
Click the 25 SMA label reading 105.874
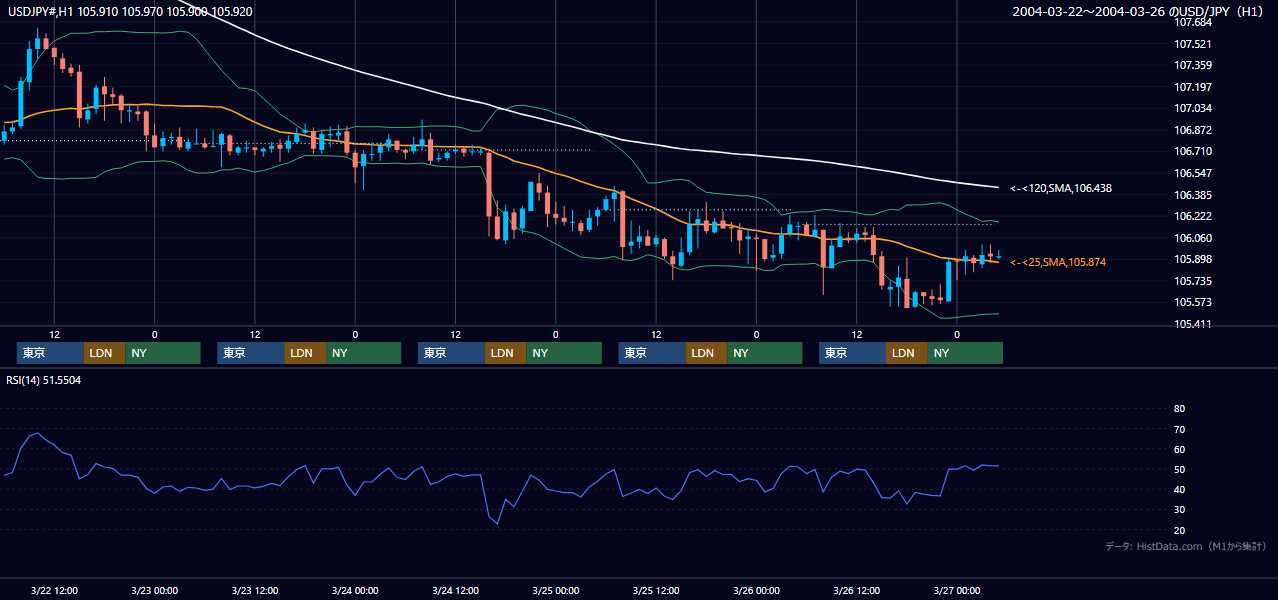[1058, 262]
